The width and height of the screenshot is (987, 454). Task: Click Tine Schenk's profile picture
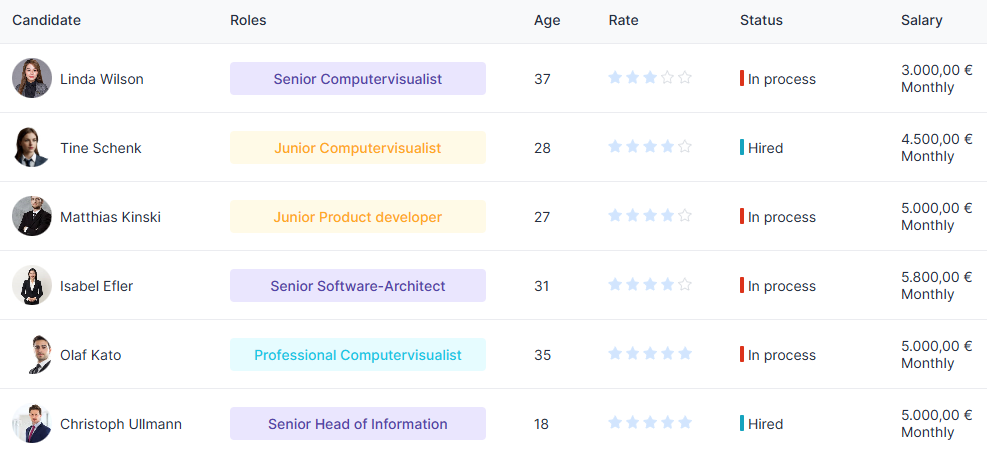(x=32, y=147)
